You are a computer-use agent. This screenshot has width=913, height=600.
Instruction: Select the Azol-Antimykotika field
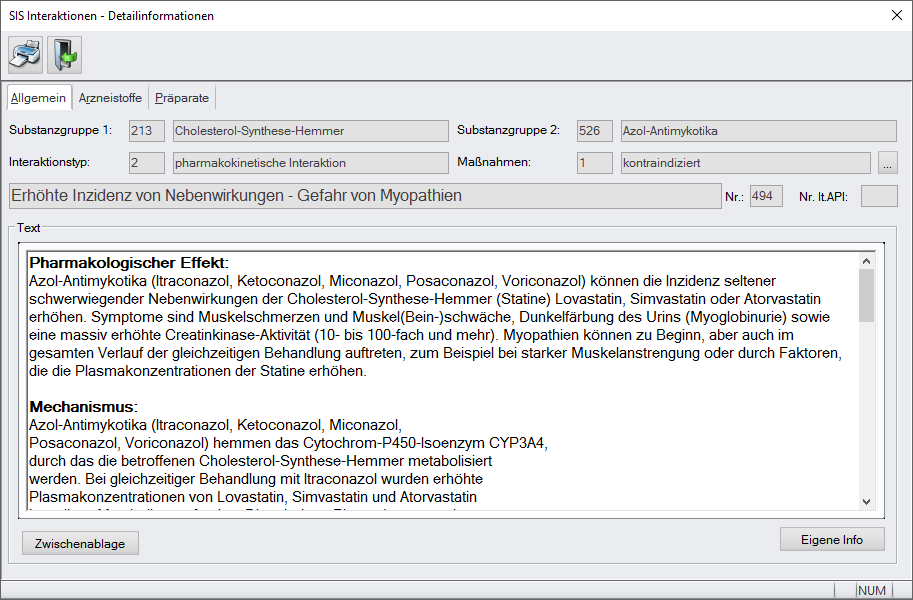[x=757, y=131]
